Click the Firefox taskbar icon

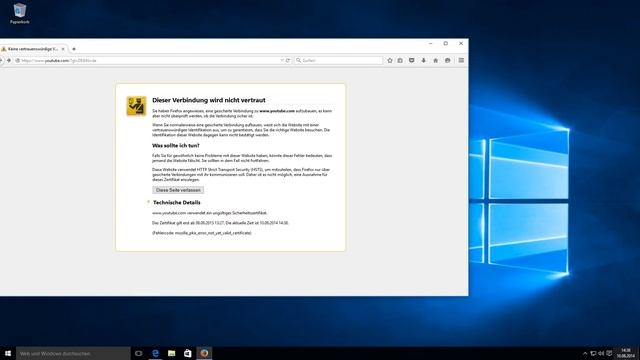pyautogui.click(x=204, y=353)
